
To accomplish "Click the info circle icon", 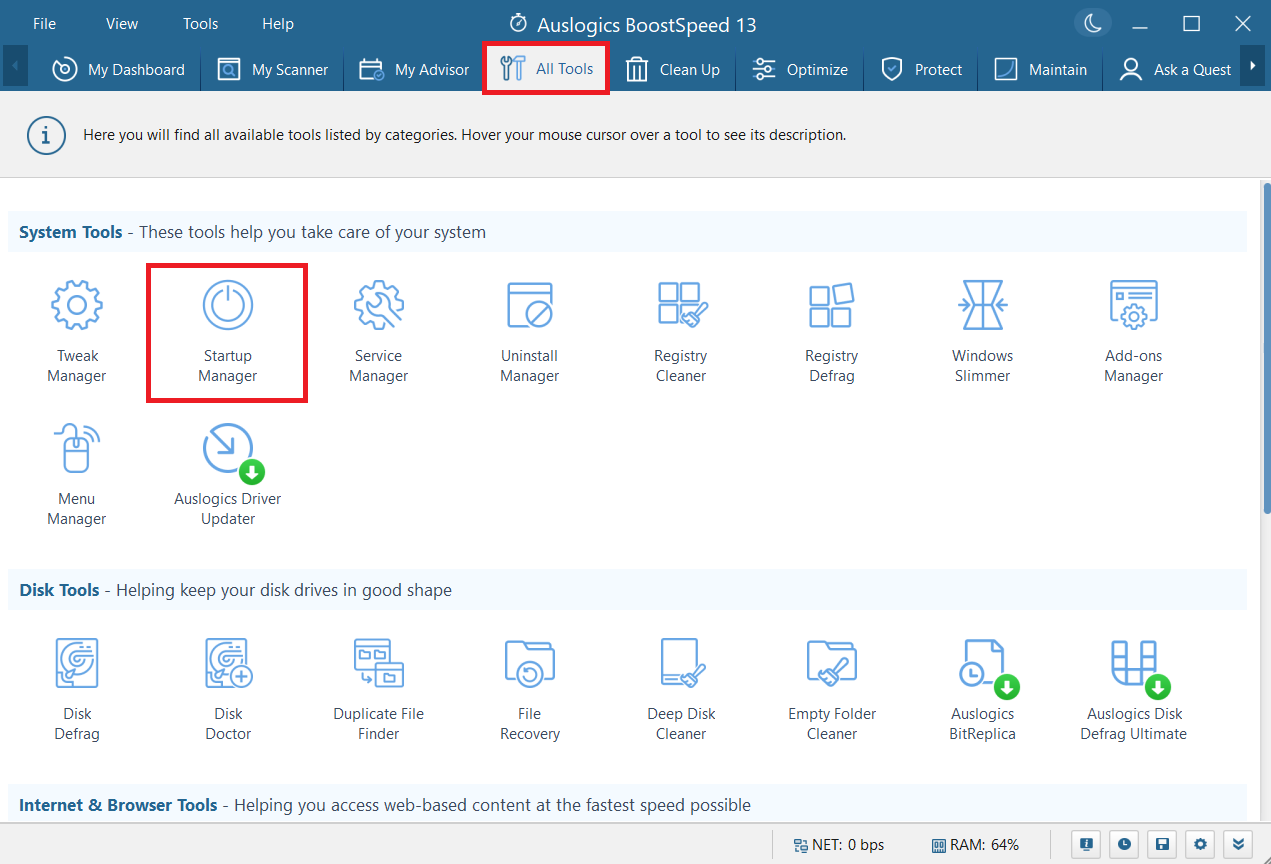I will pyautogui.click(x=46, y=134).
